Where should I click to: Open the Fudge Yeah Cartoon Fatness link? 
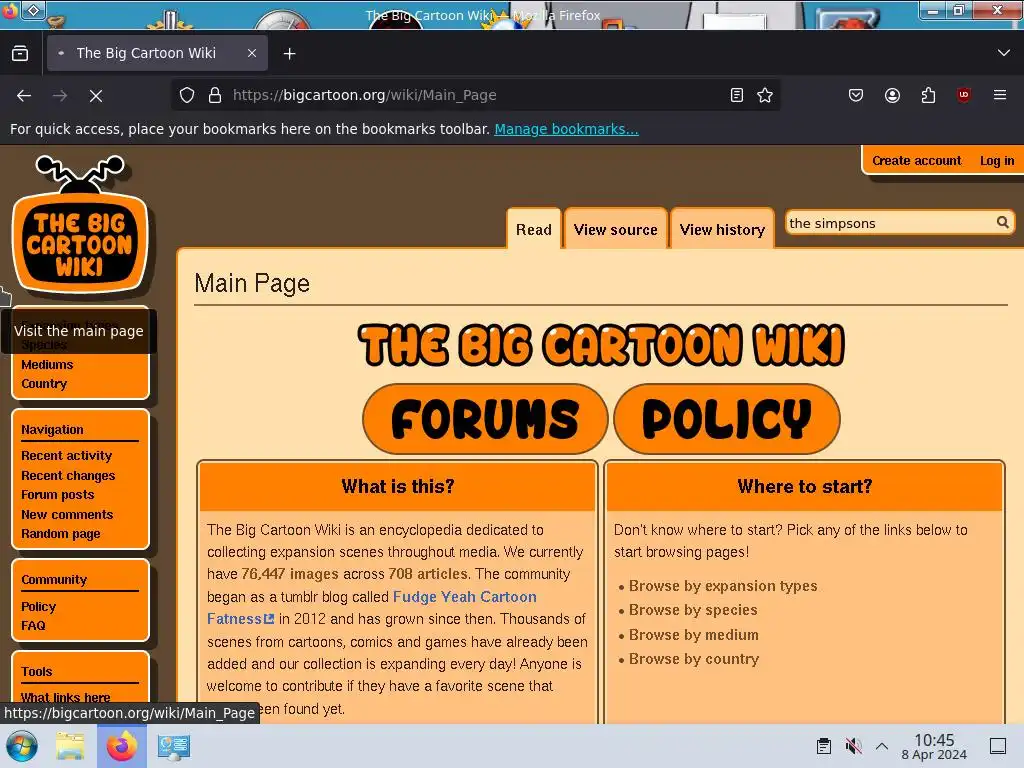point(464,597)
